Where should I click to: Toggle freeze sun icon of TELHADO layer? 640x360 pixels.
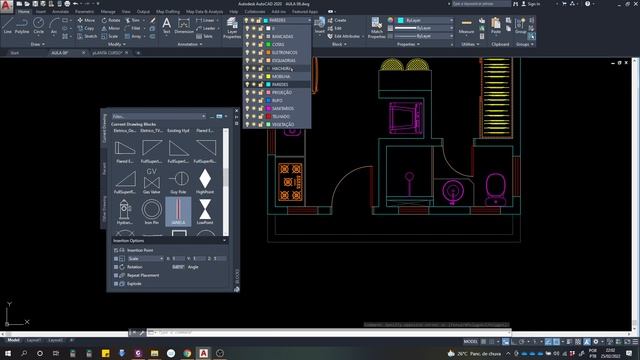click(x=253, y=116)
